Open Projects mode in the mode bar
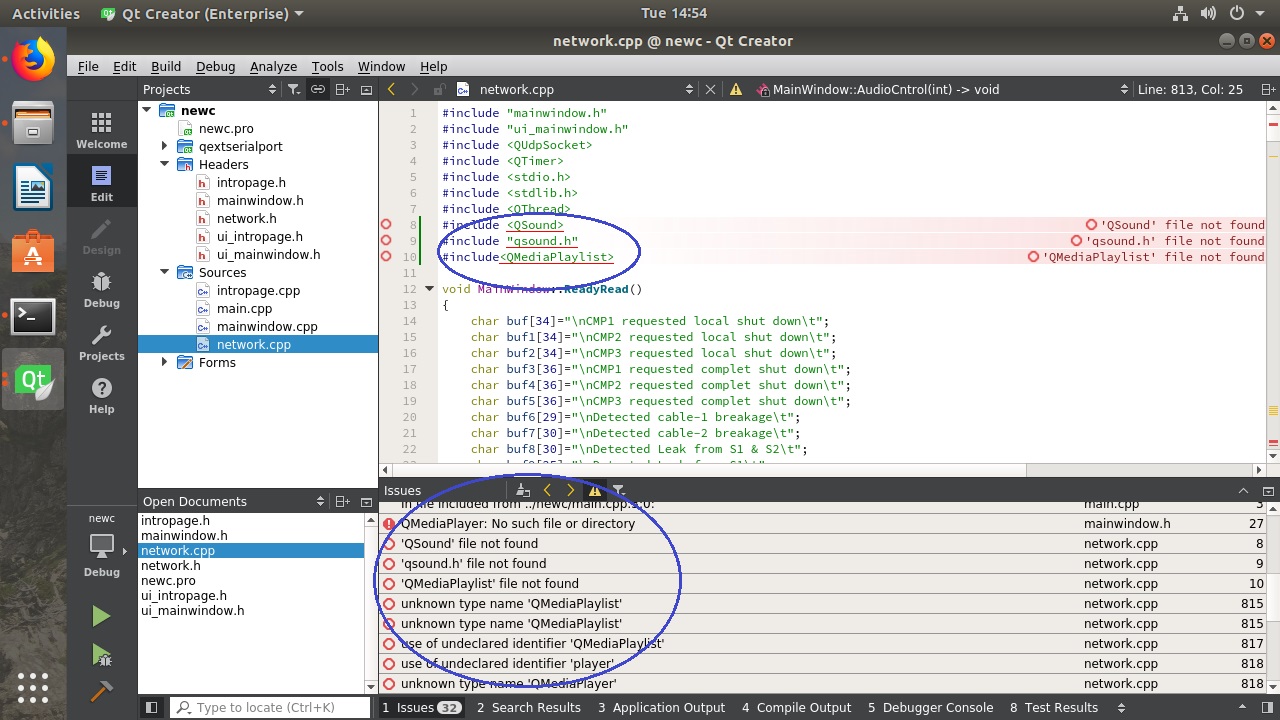Viewport: 1280px width, 720px height. [101, 342]
